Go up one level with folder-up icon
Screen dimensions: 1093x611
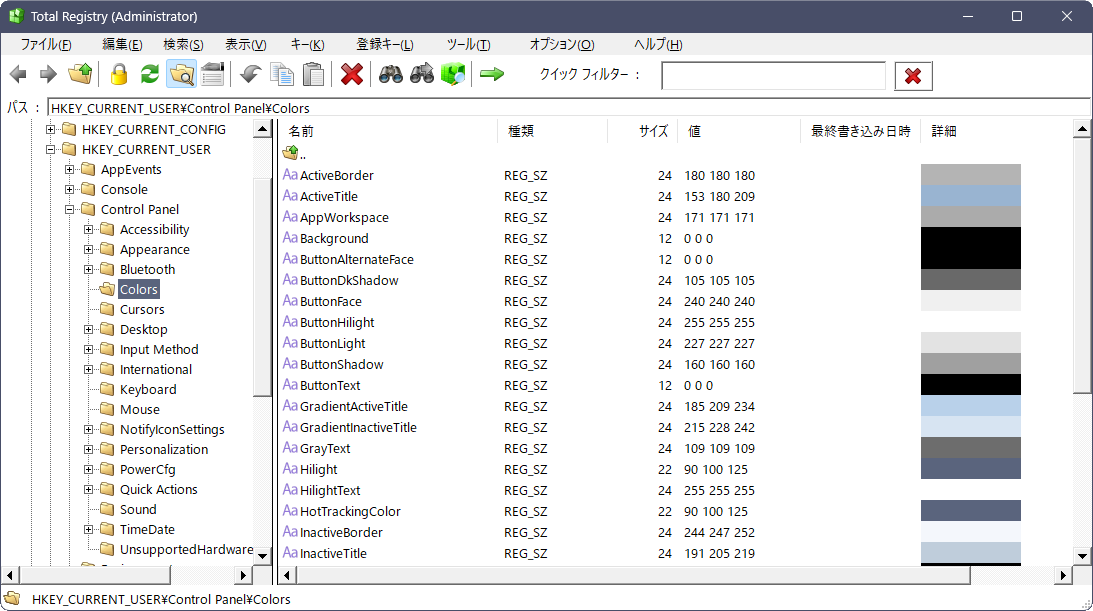click(80, 74)
